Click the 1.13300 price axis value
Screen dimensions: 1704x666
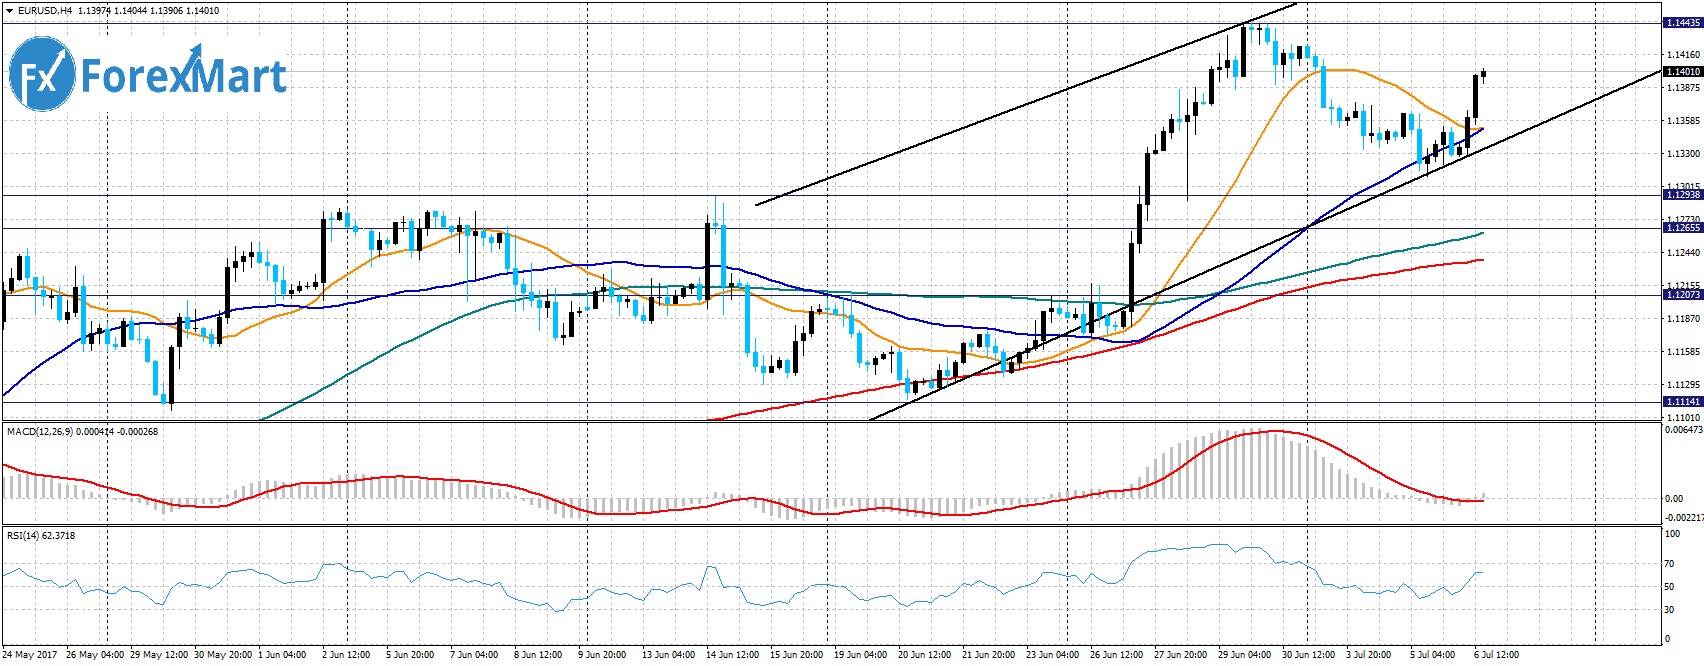click(1684, 154)
